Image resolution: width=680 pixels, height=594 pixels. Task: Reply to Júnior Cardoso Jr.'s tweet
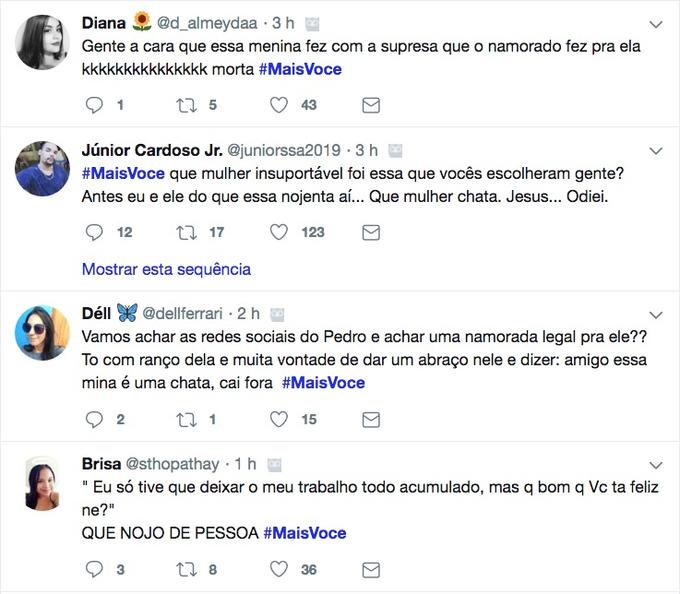(x=95, y=232)
